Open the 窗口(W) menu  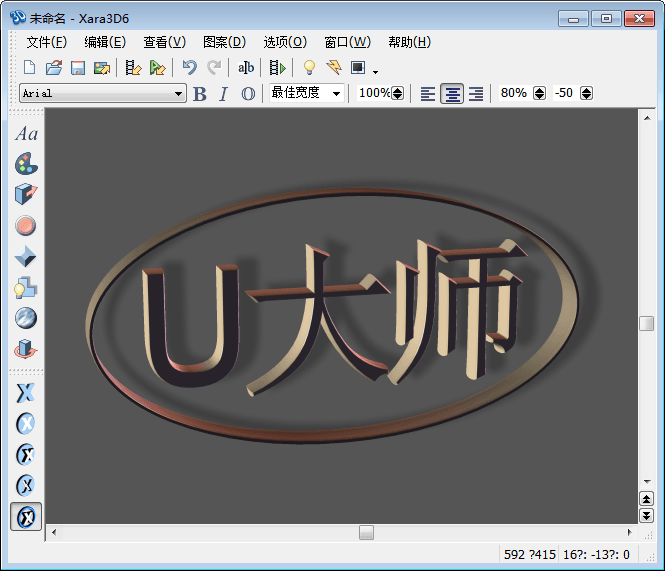tap(347, 42)
